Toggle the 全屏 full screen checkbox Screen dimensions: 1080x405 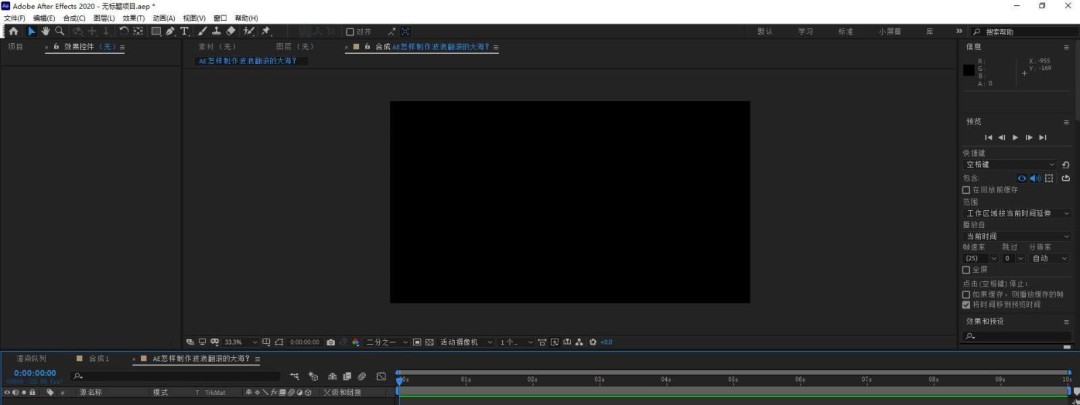click(966, 269)
